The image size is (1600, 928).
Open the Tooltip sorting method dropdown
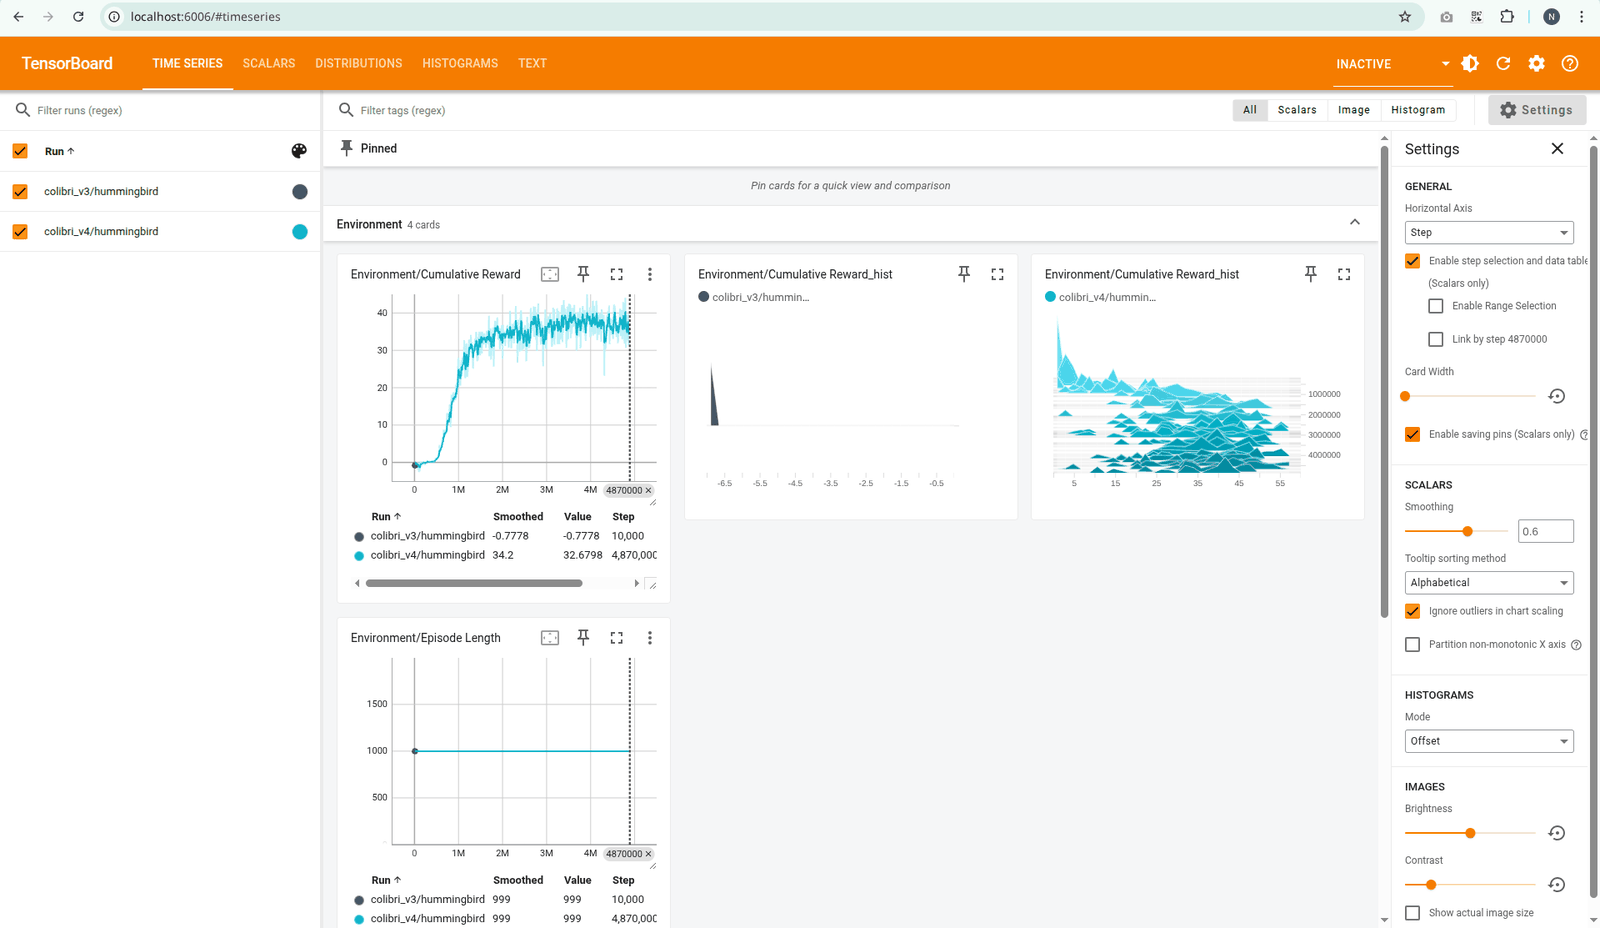[x=1489, y=582]
